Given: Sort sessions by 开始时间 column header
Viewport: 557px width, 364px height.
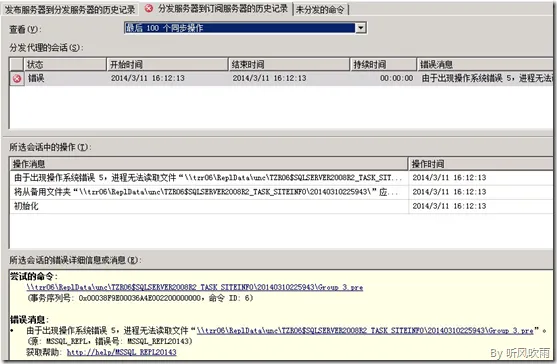Looking at the screenshot, I should [167, 64].
